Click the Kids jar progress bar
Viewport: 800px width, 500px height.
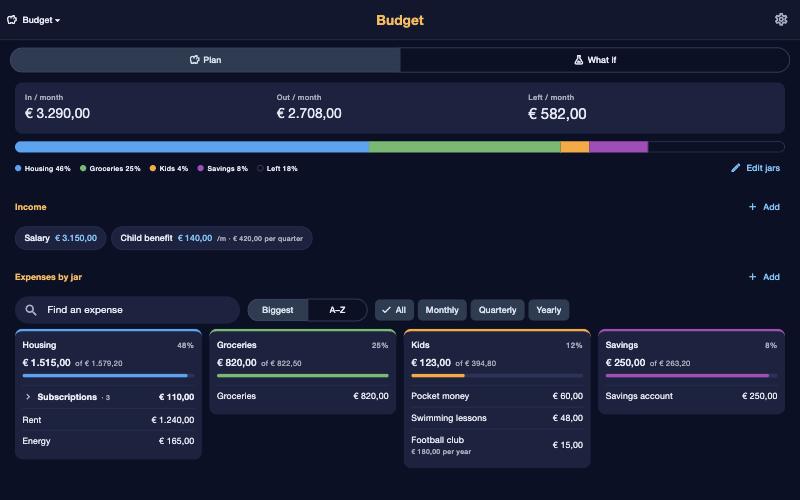point(497,376)
